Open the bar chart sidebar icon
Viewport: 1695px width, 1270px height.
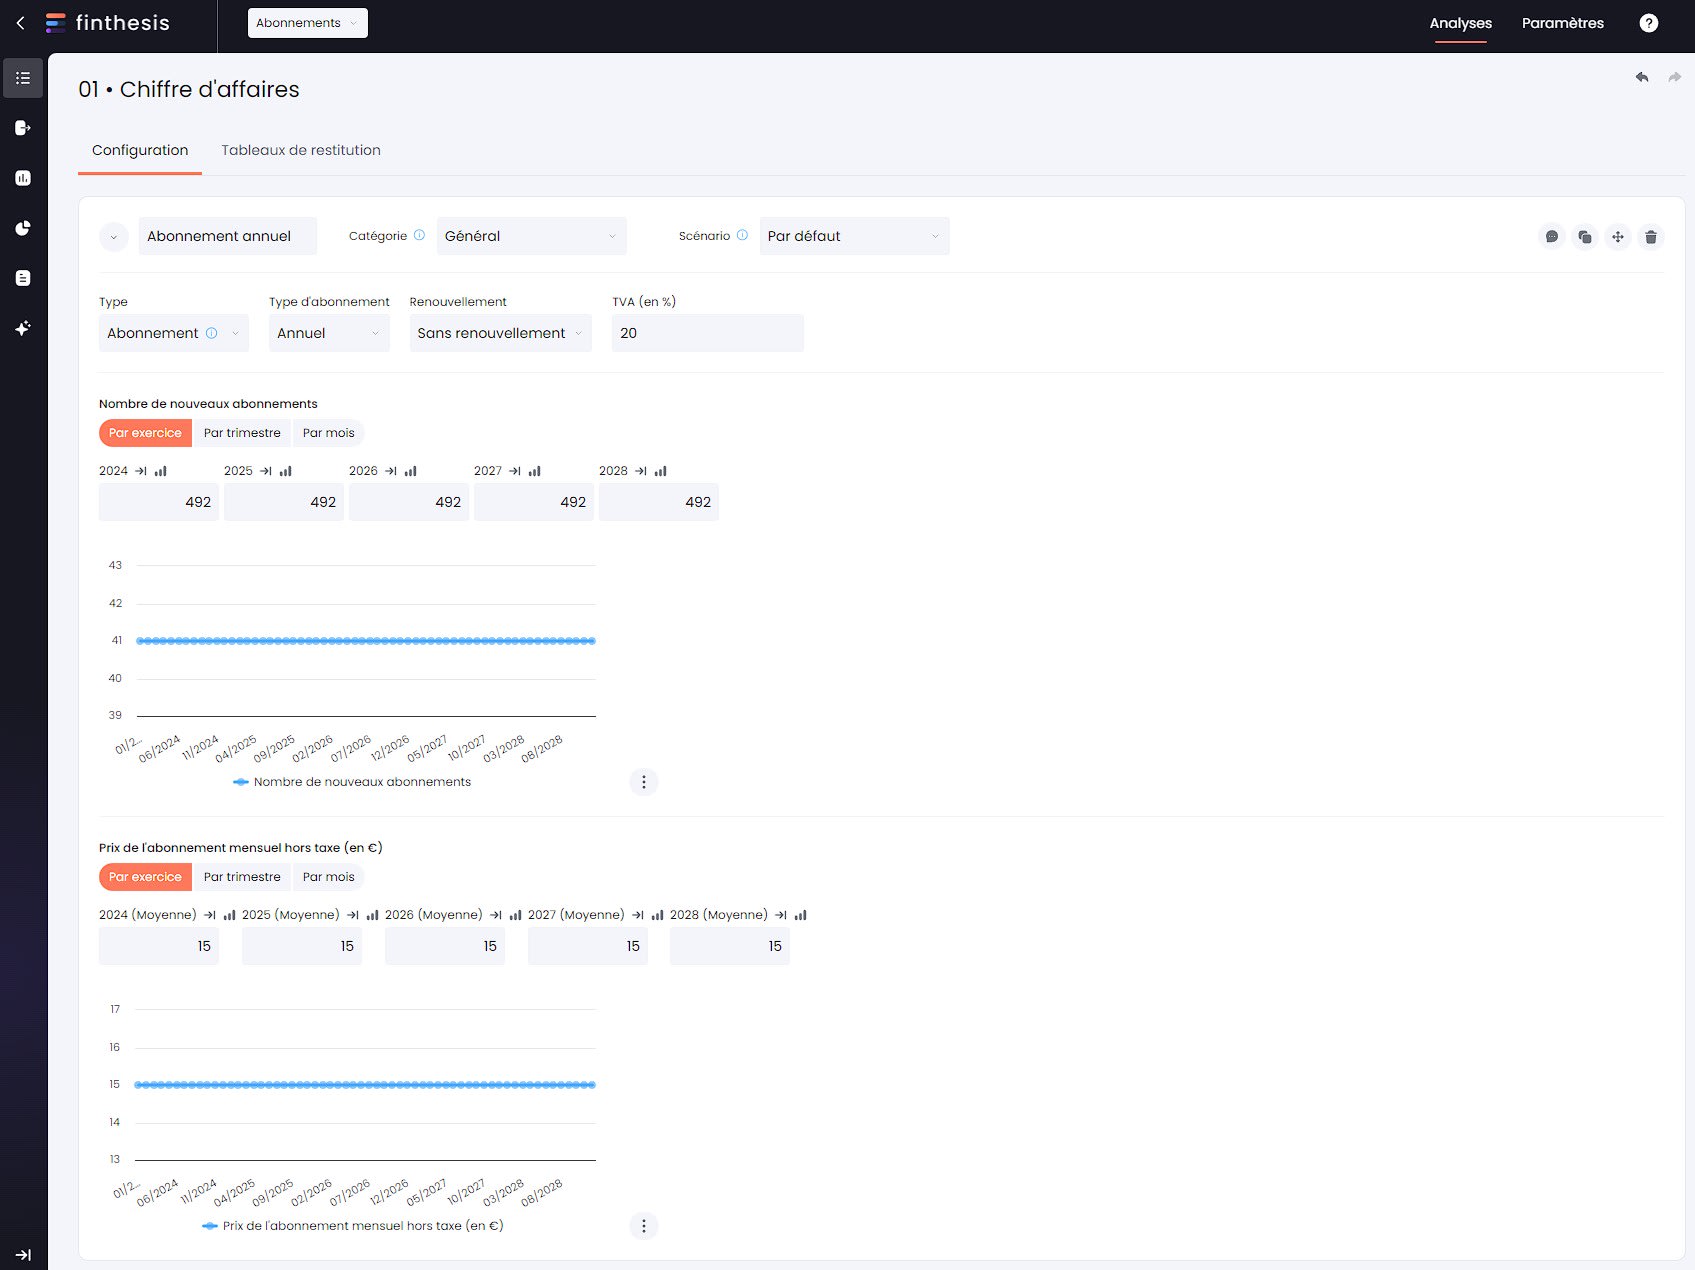pos(23,178)
